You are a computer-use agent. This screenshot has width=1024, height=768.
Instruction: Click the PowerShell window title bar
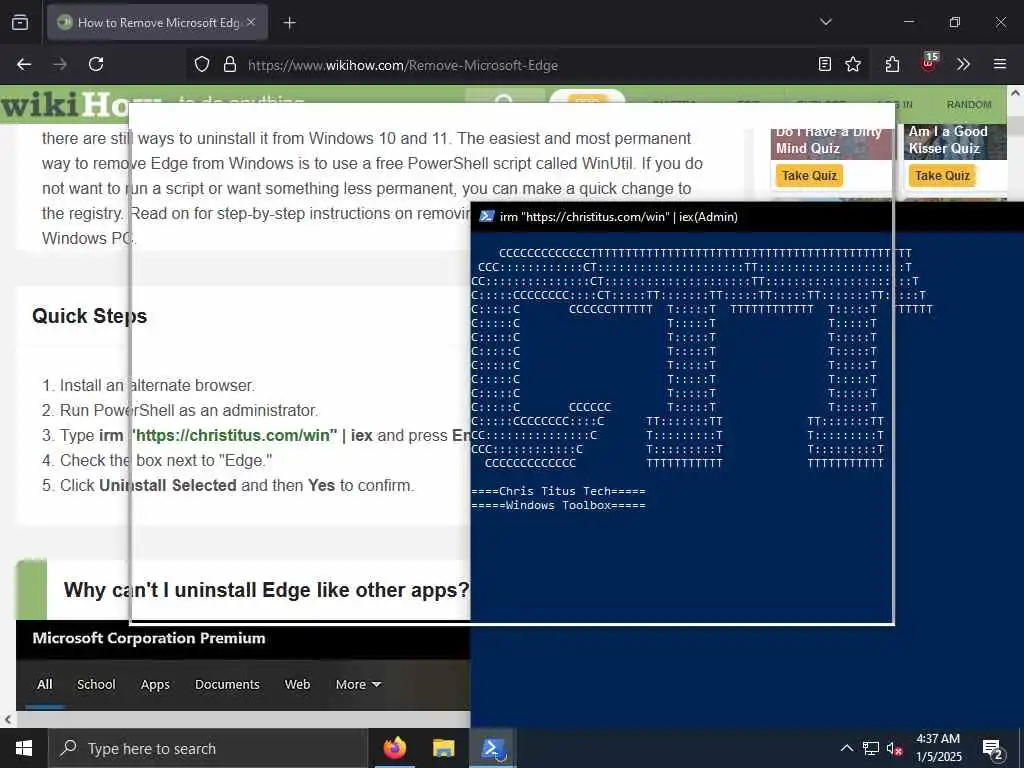click(x=747, y=217)
